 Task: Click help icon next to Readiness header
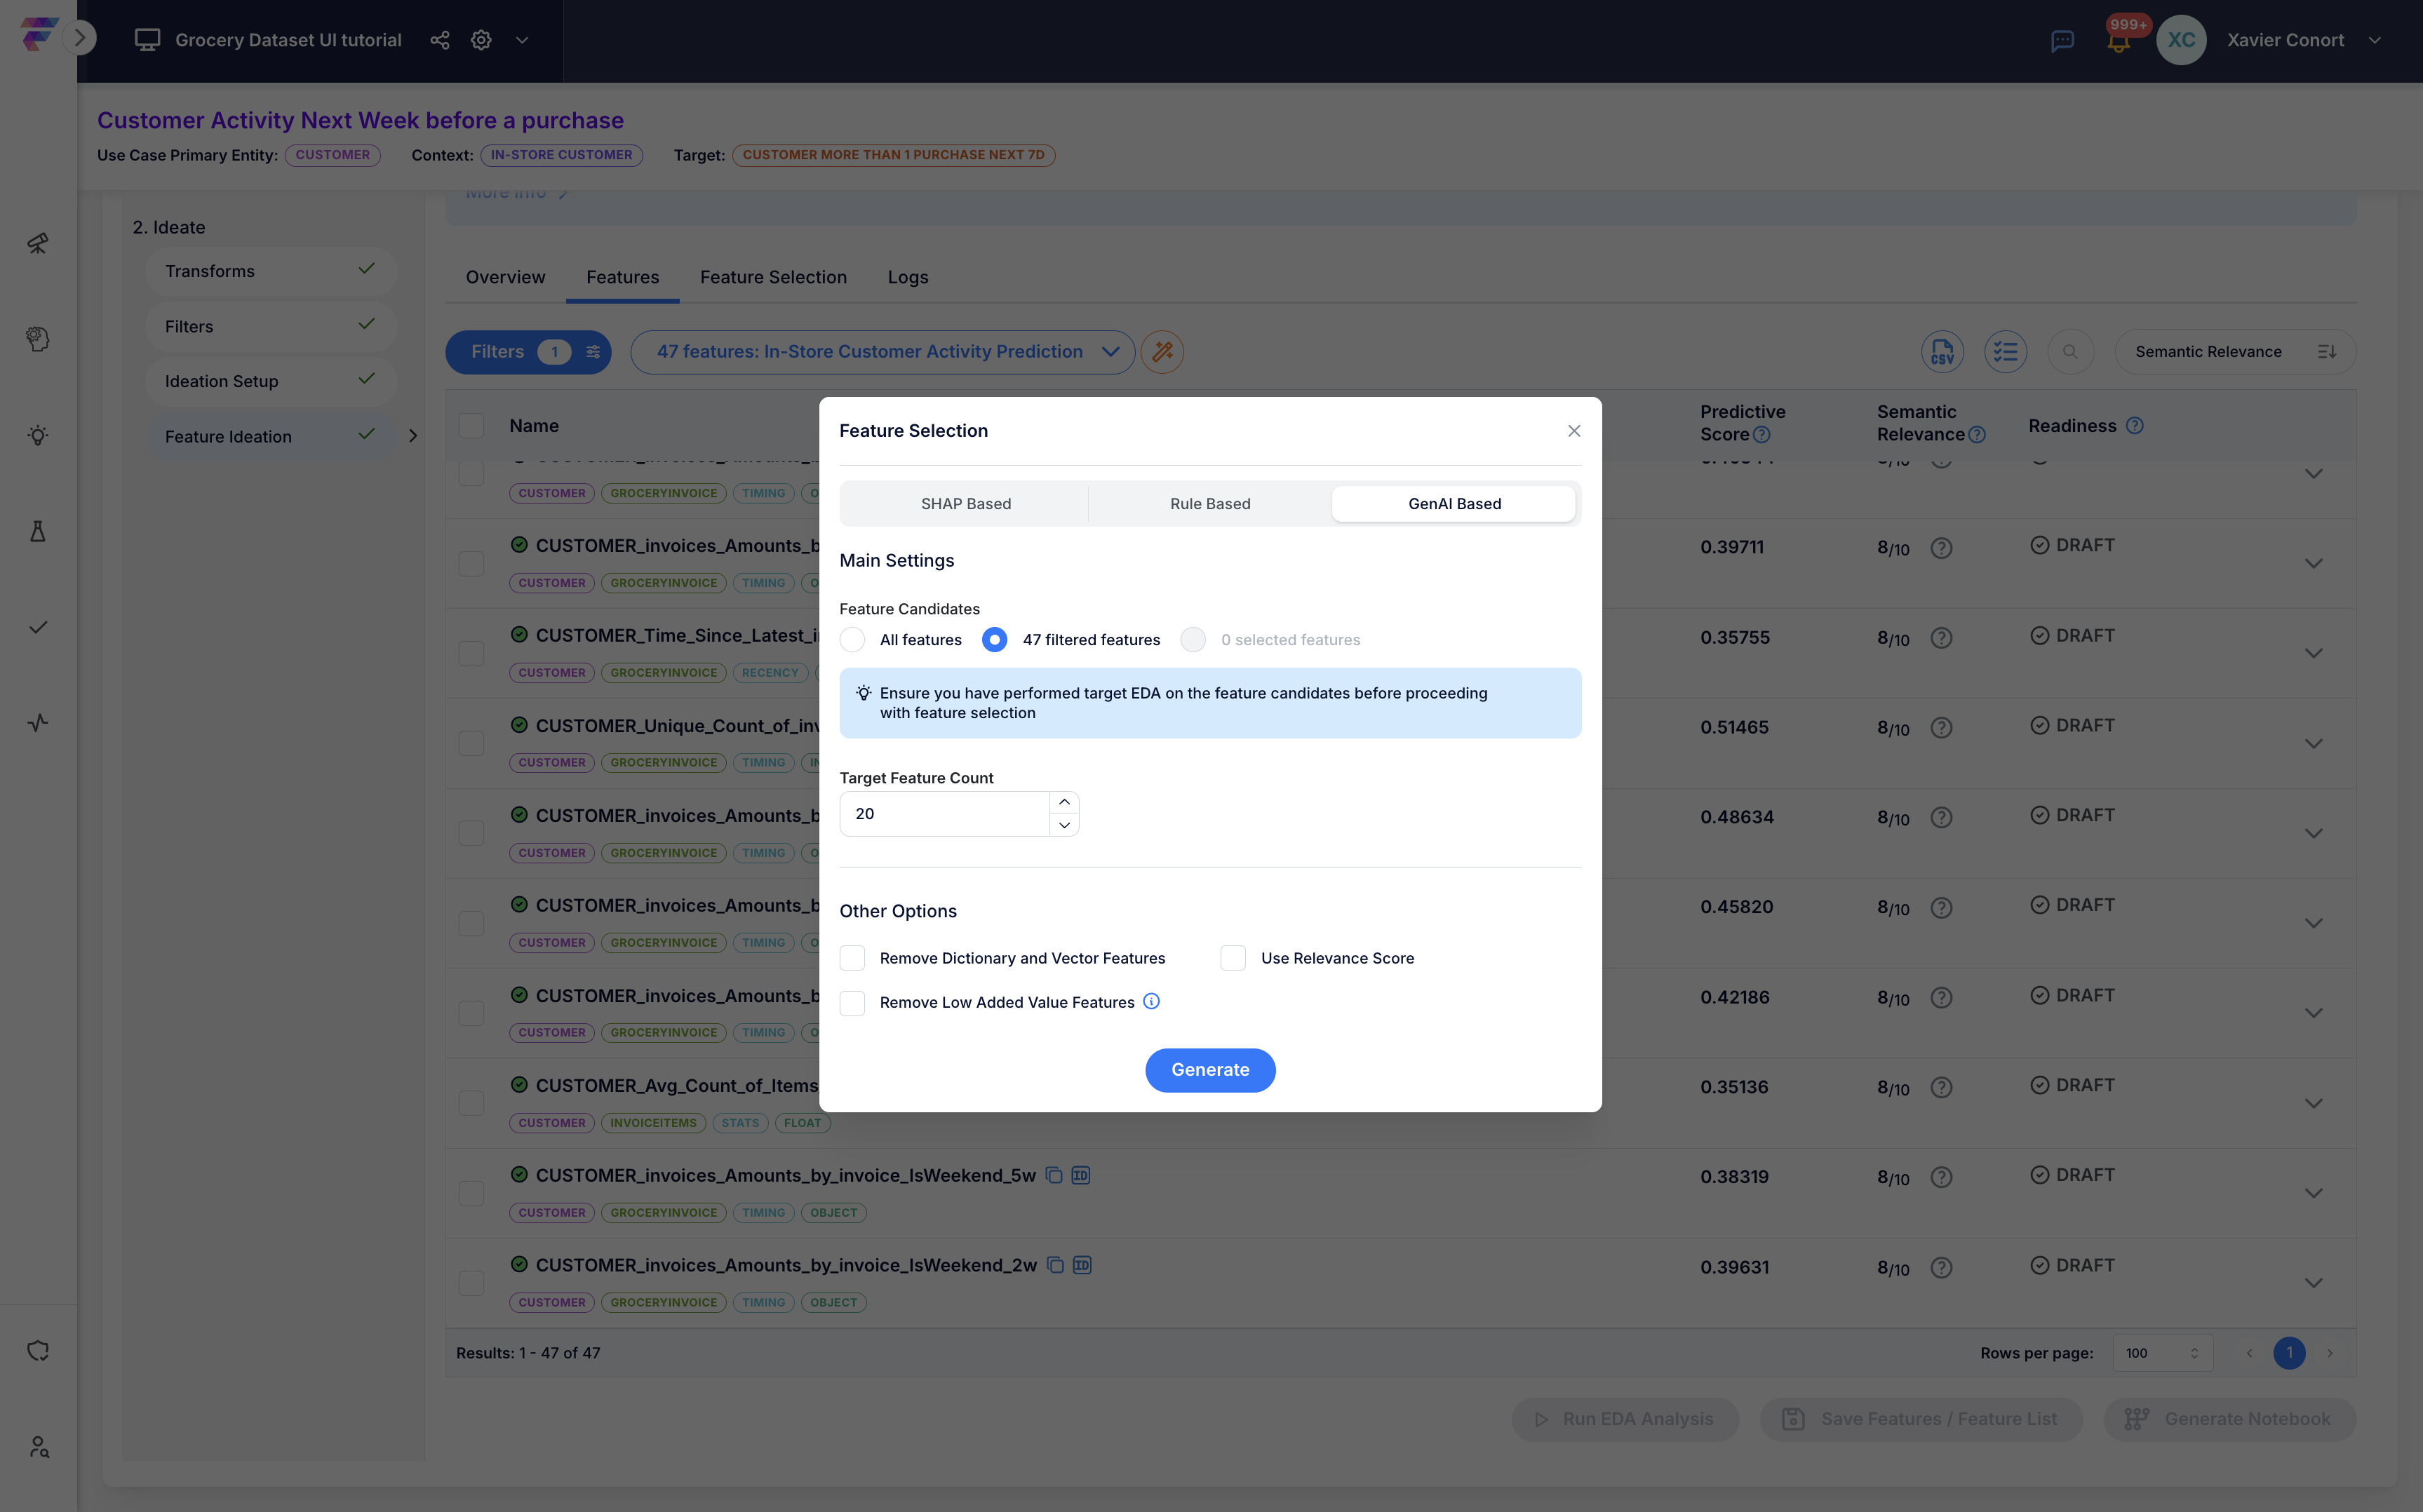tap(2134, 425)
